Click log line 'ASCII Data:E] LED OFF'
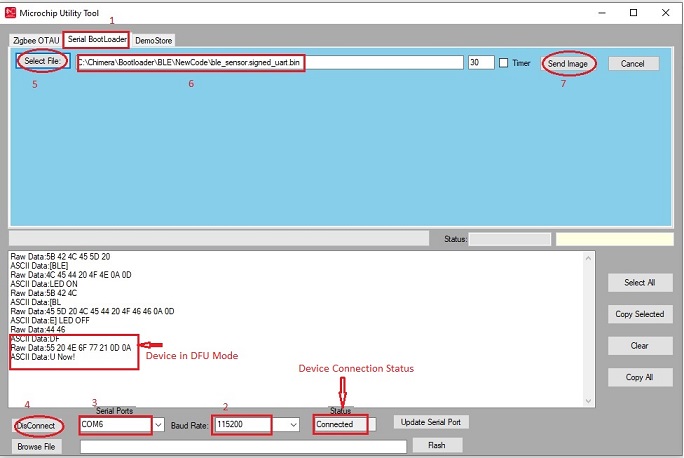 [50, 320]
